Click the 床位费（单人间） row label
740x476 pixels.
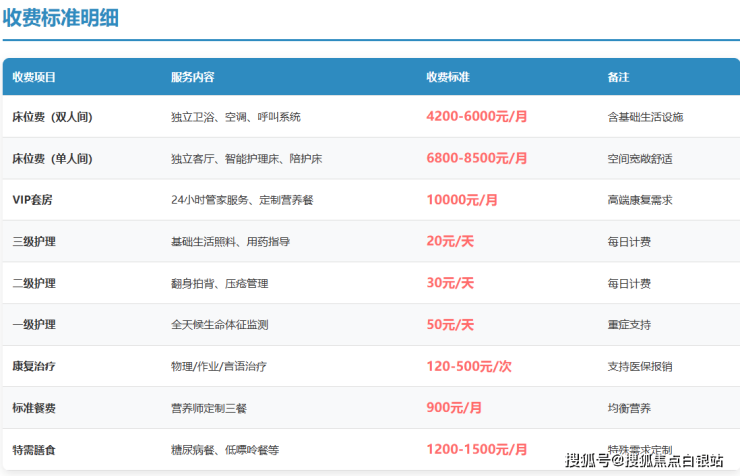coord(52,159)
